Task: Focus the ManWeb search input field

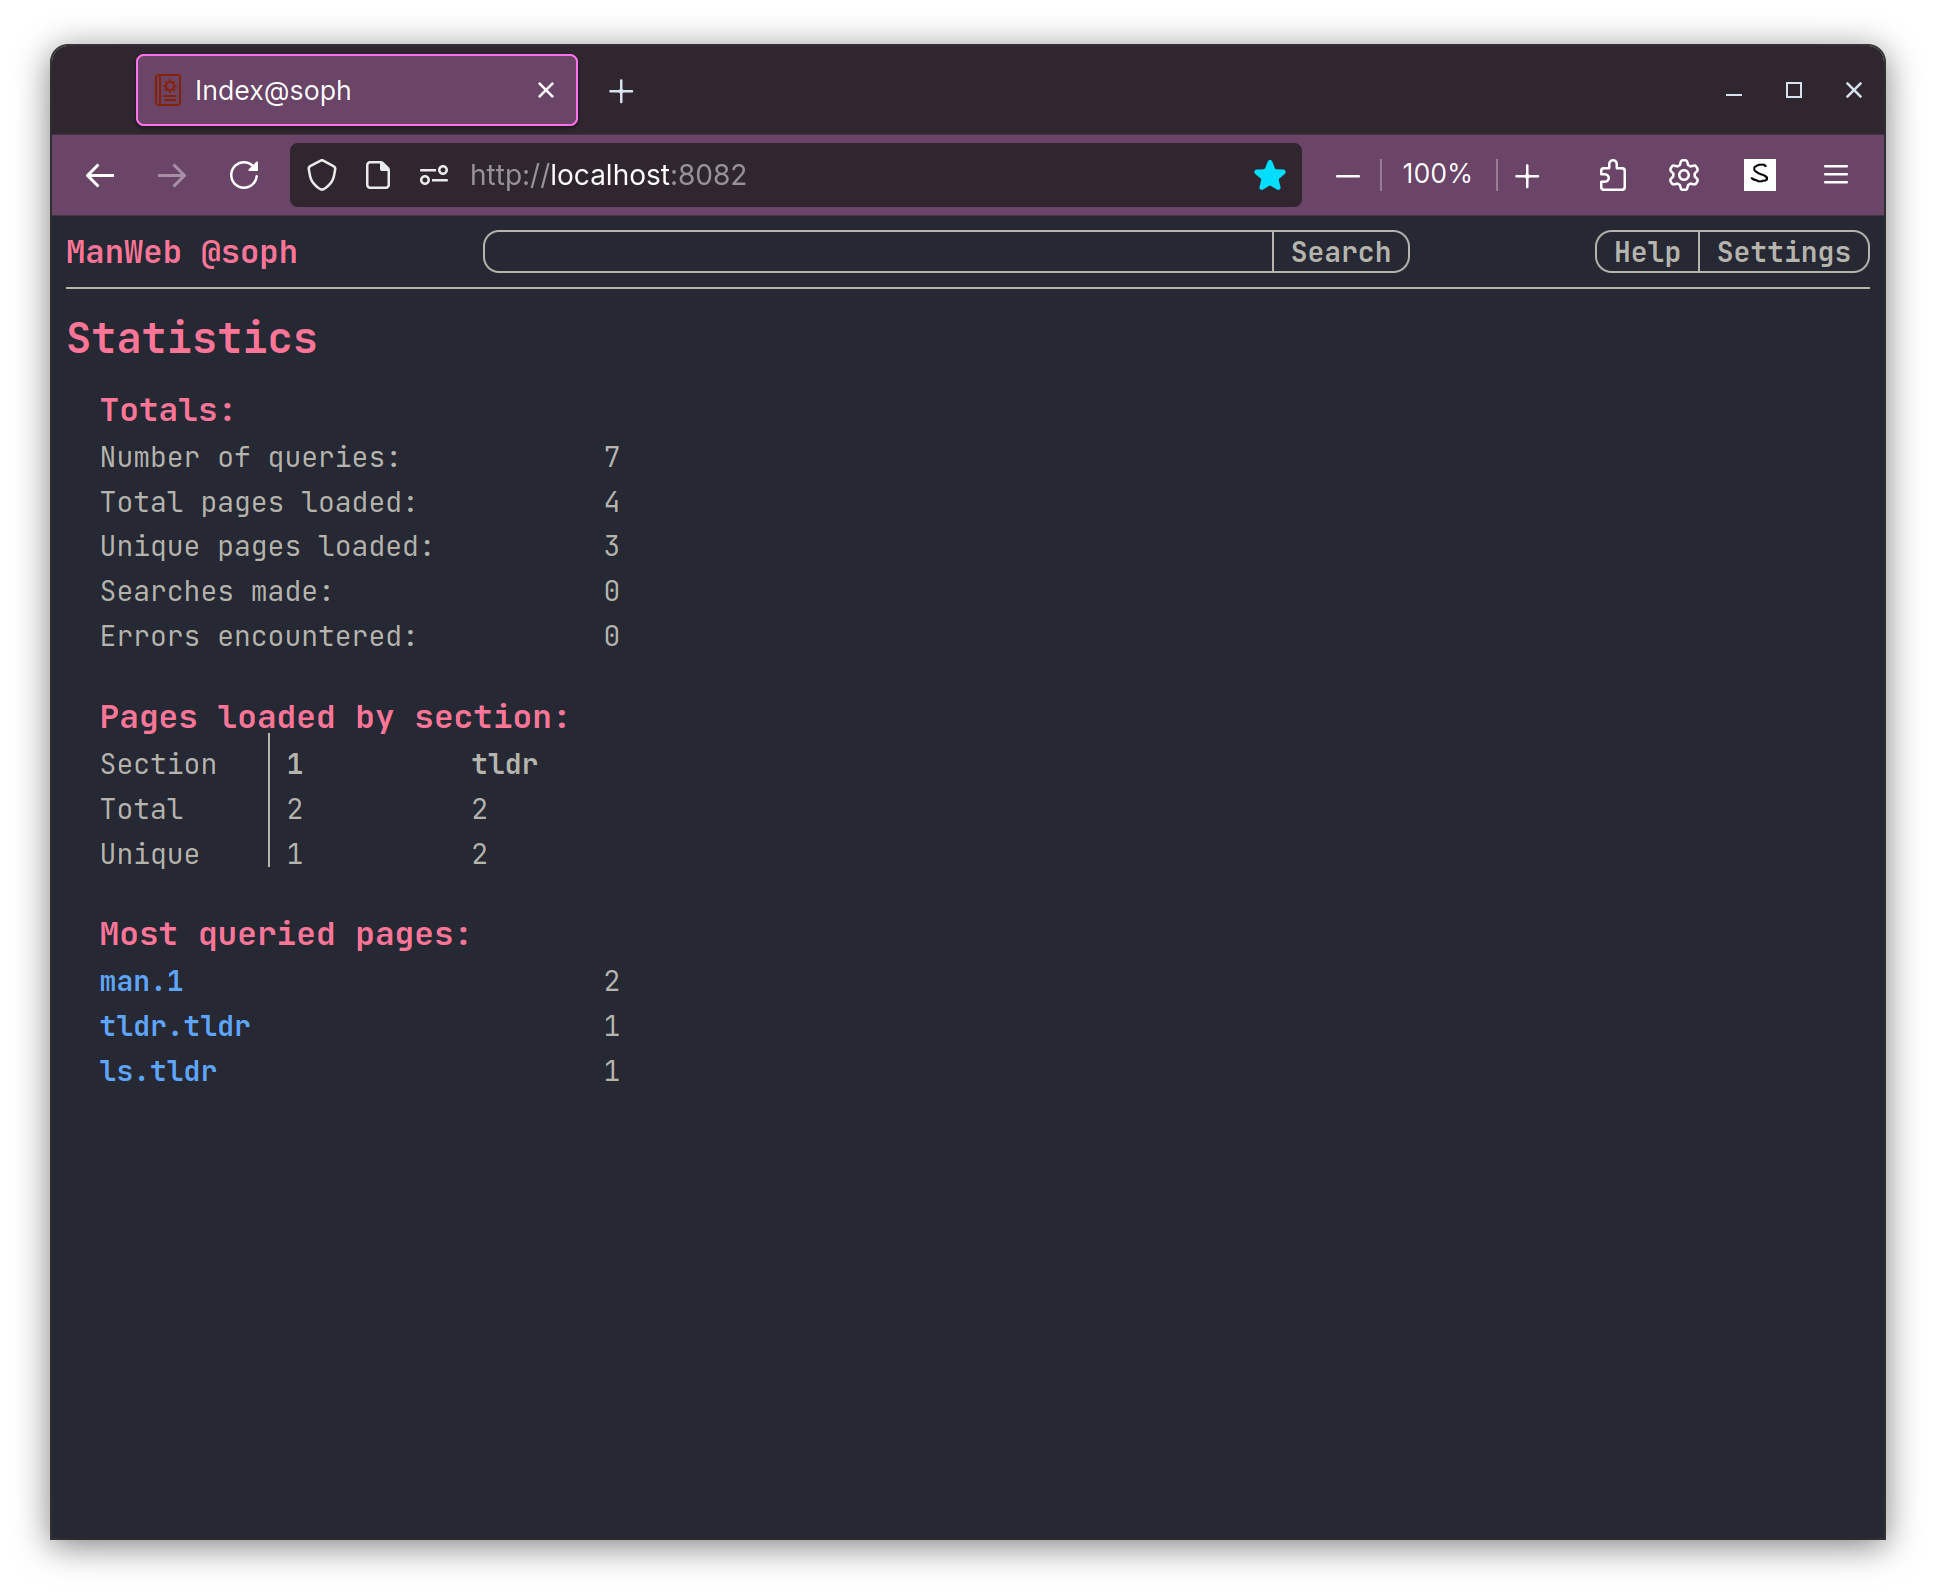Action: point(877,252)
